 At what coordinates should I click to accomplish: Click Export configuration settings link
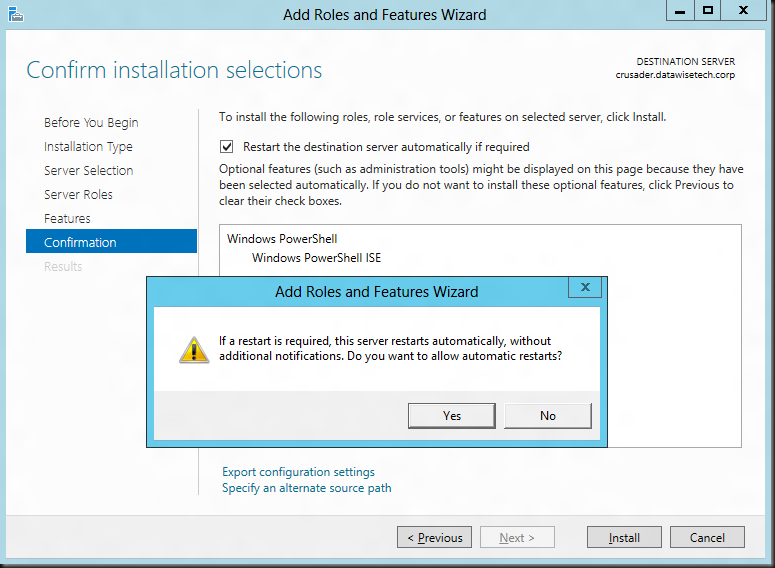(298, 472)
